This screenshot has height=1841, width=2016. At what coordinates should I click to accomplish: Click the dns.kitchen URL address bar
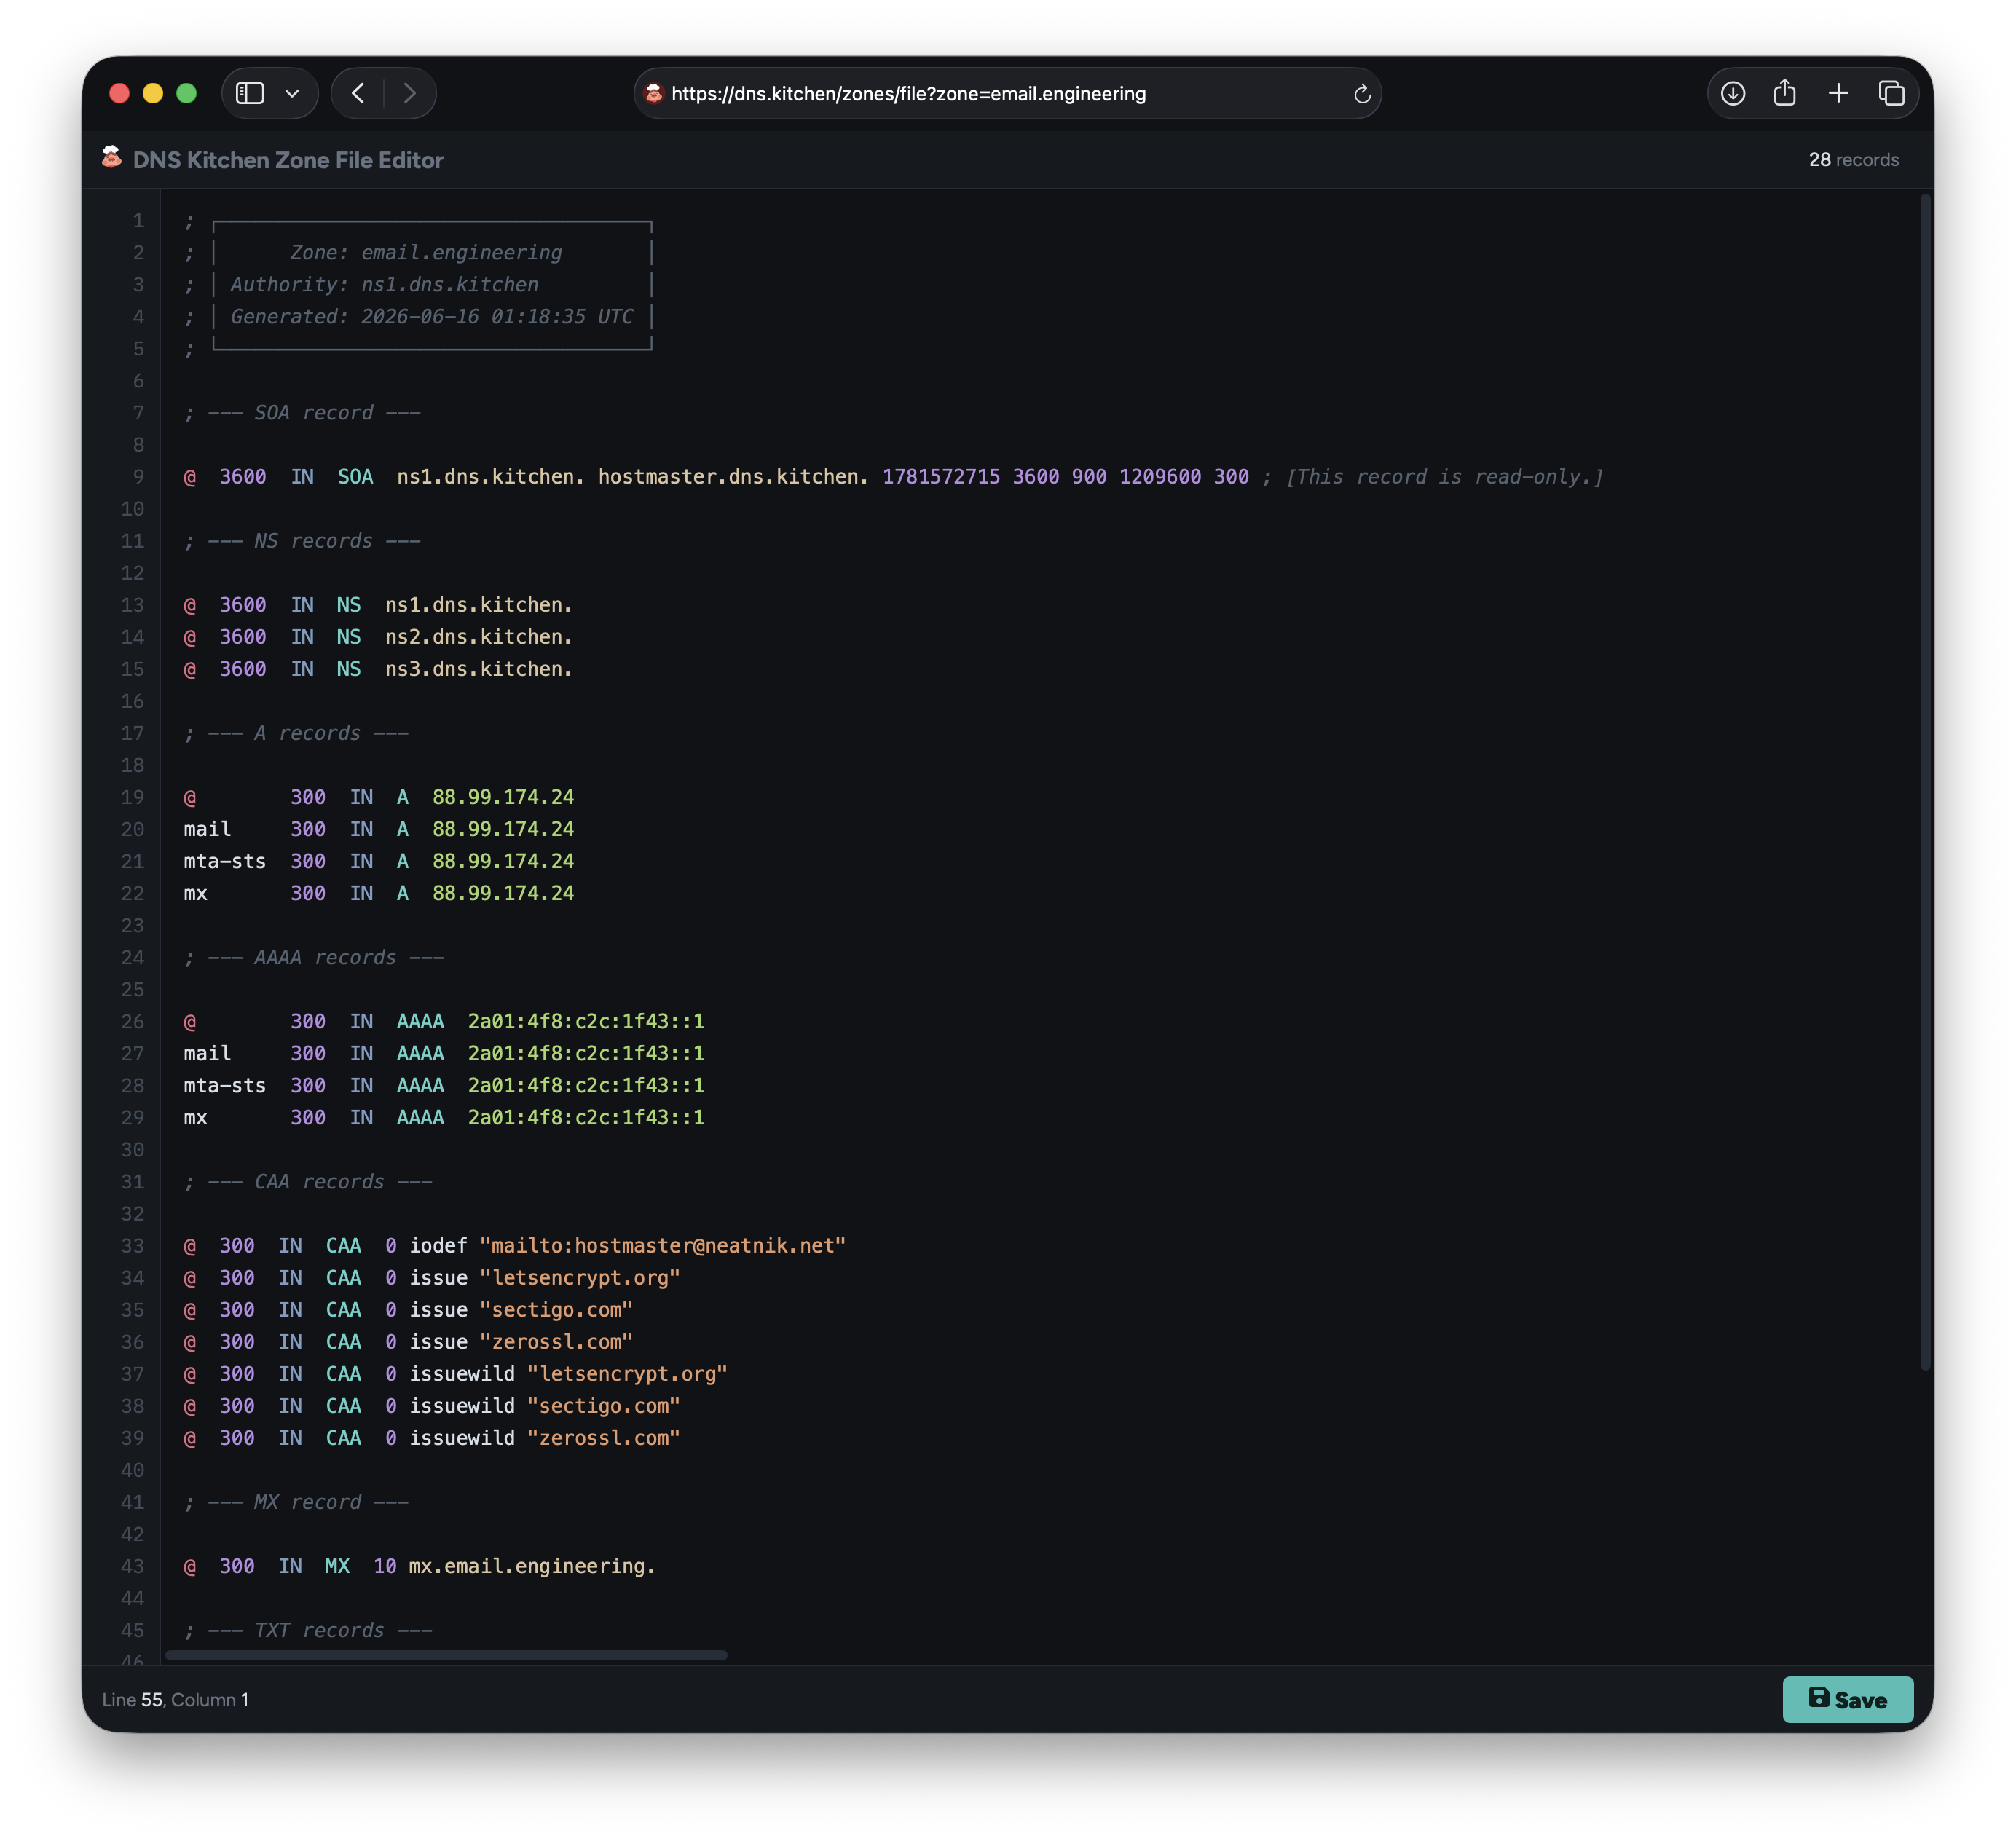(x=1007, y=93)
